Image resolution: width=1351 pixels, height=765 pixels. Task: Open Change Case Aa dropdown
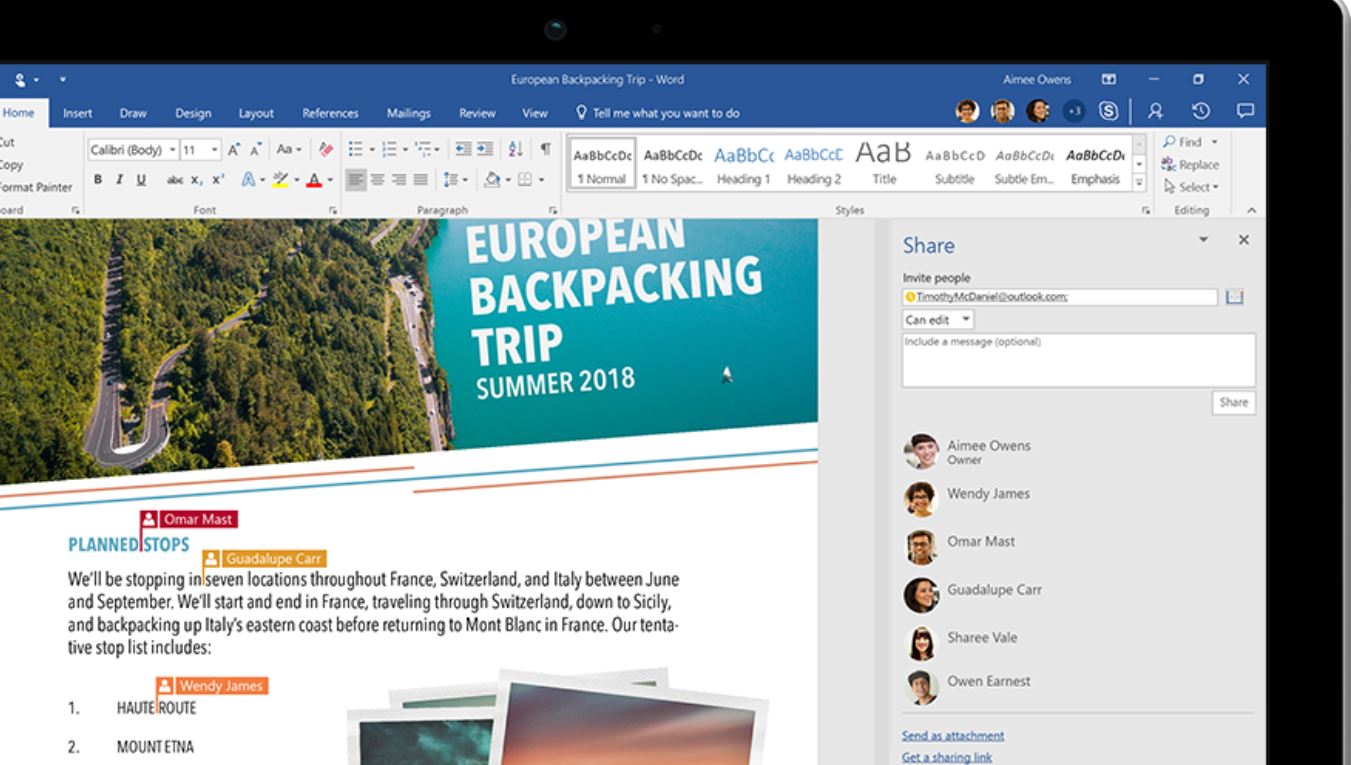tap(289, 150)
